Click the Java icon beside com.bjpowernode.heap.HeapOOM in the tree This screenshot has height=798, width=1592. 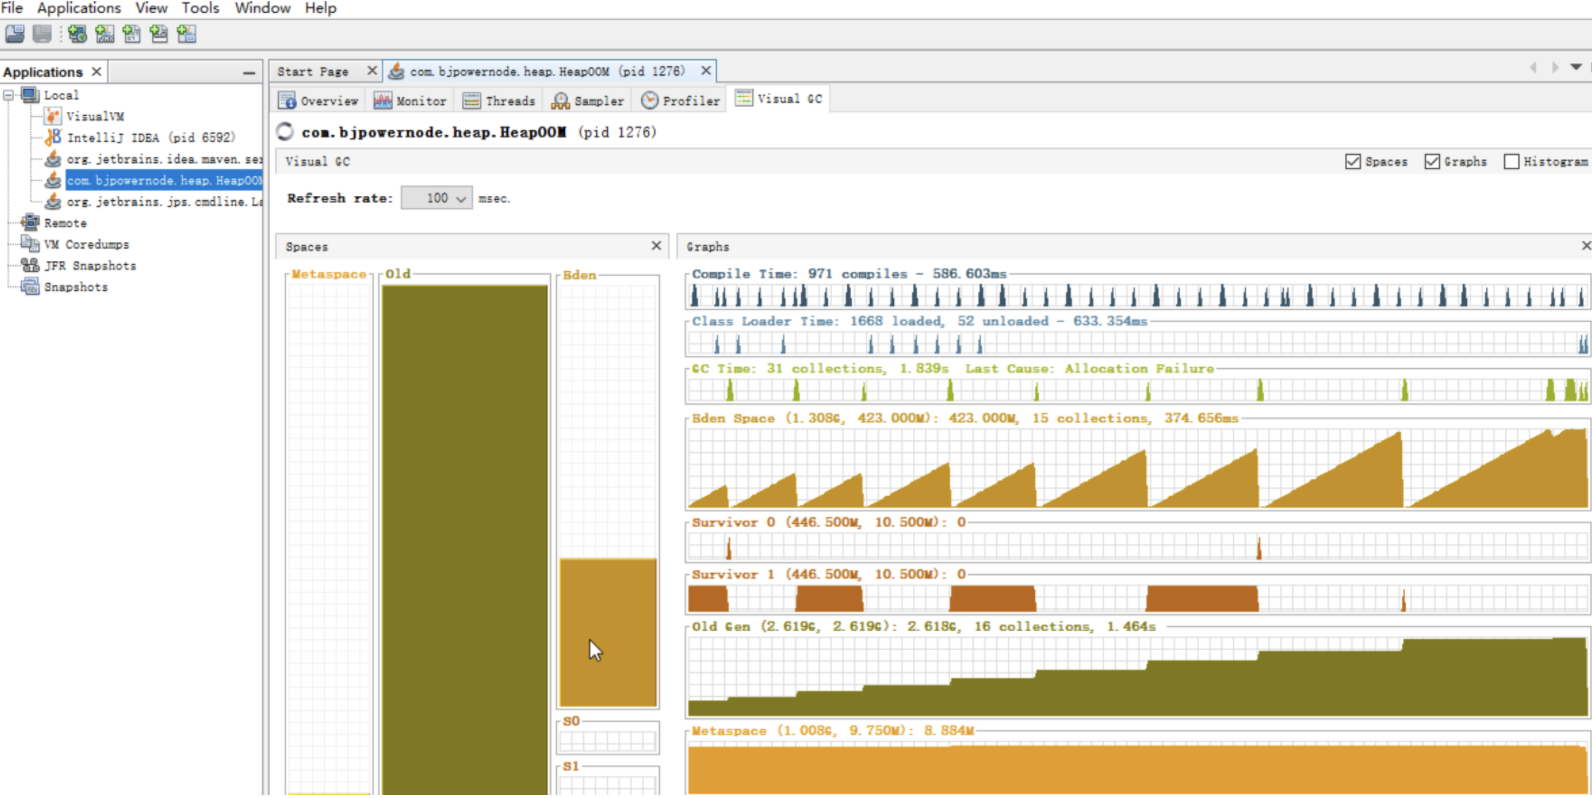[53, 180]
